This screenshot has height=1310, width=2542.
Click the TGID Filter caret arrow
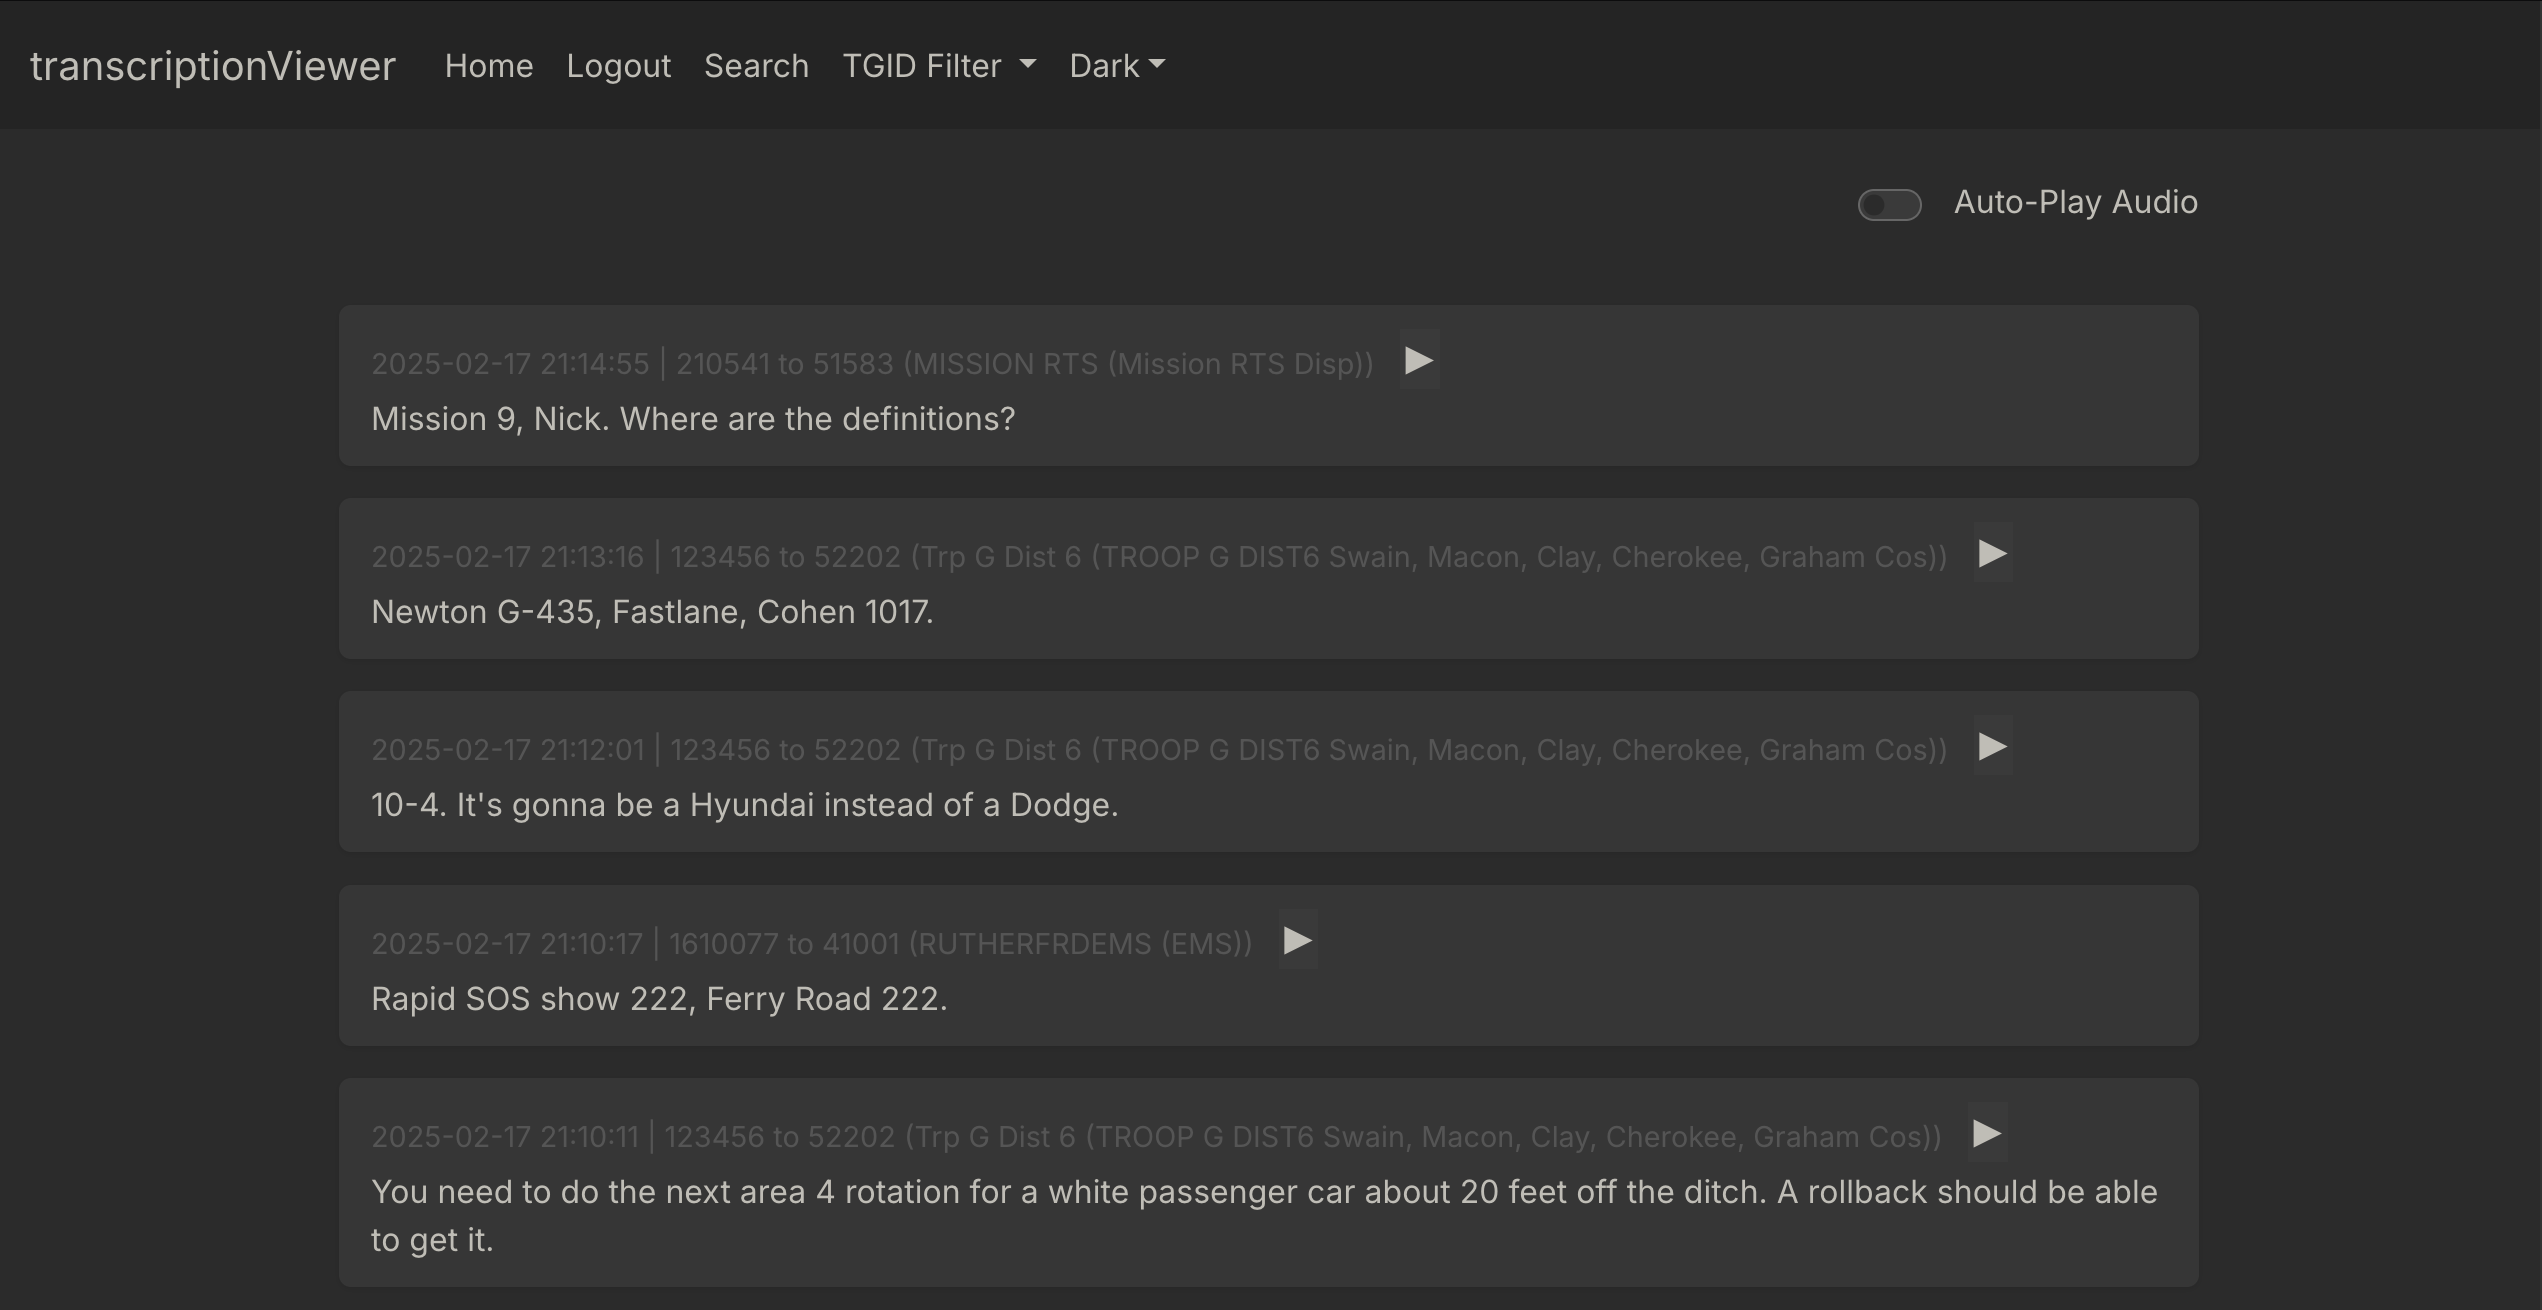click(x=1028, y=65)
